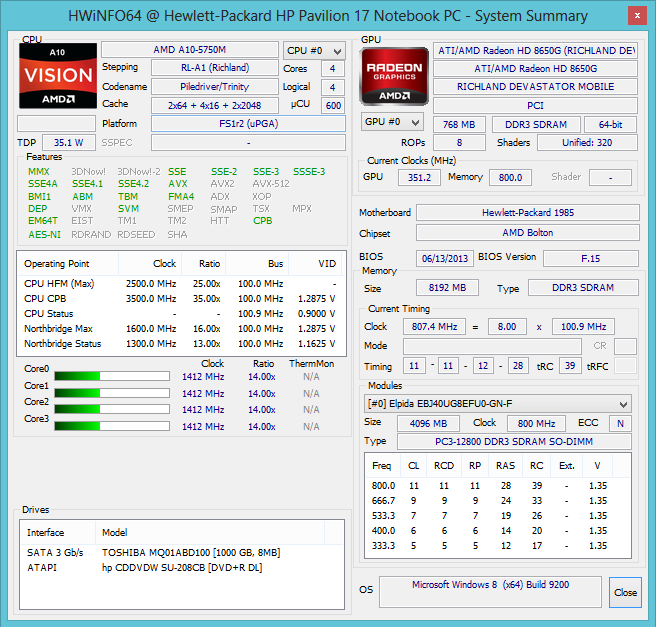Click the µCU value 600
Screen dimensions: 656x627
(x=333, y=105)
